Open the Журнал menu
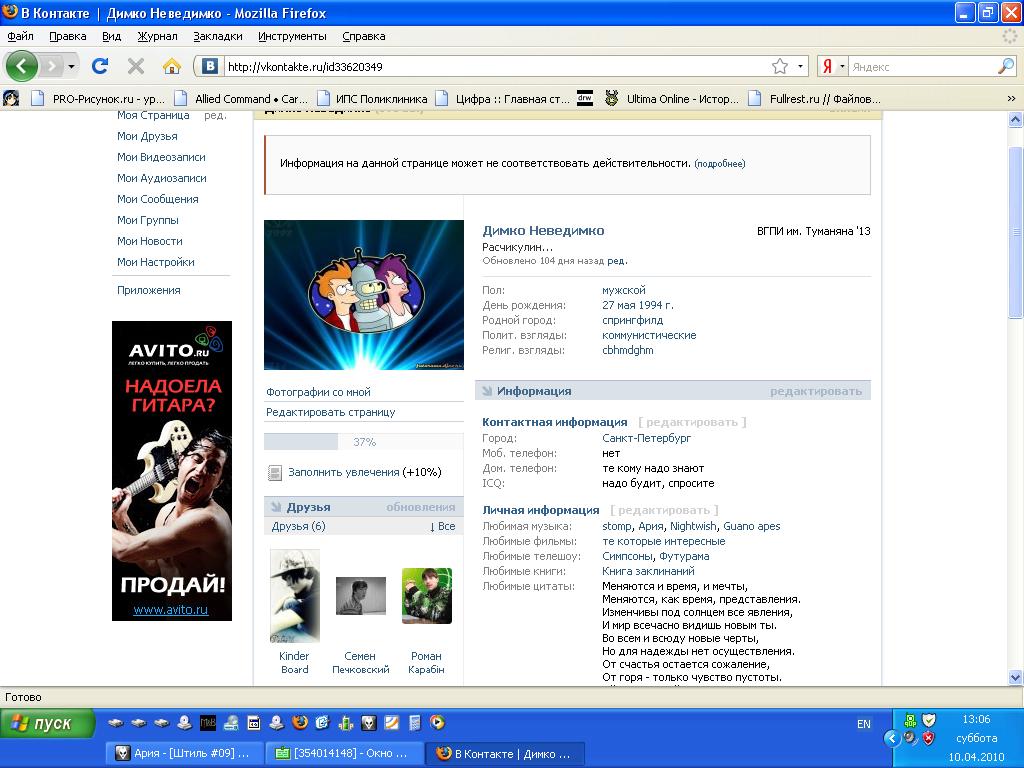This screenshot has width=1024, height=768. 157,36
